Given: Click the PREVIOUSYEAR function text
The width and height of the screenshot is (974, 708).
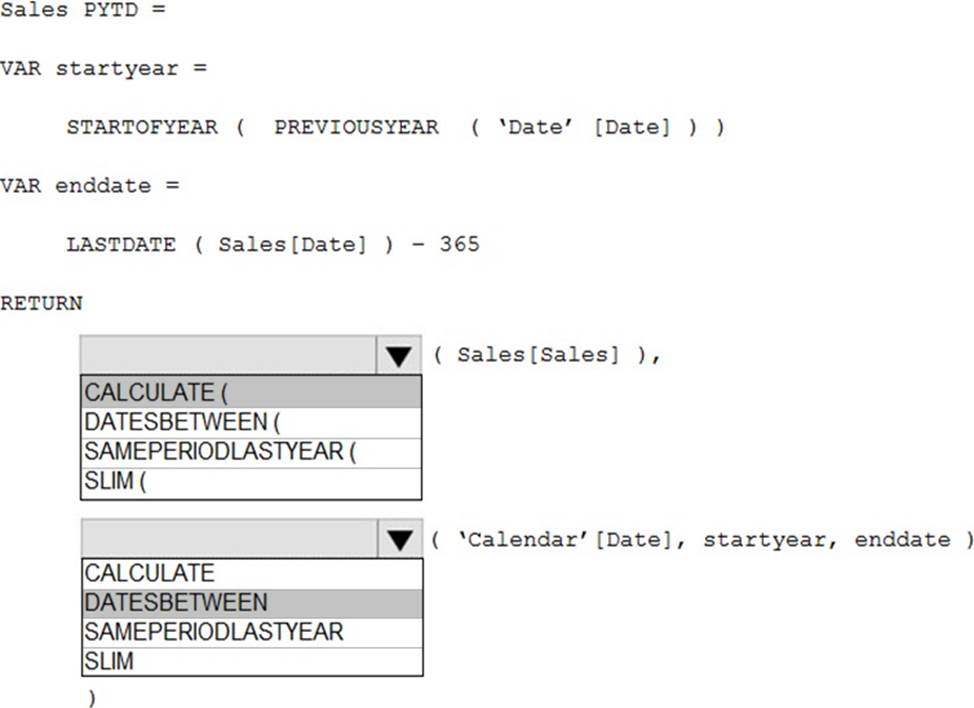Looking at the screenshot, I should (356, 127).
